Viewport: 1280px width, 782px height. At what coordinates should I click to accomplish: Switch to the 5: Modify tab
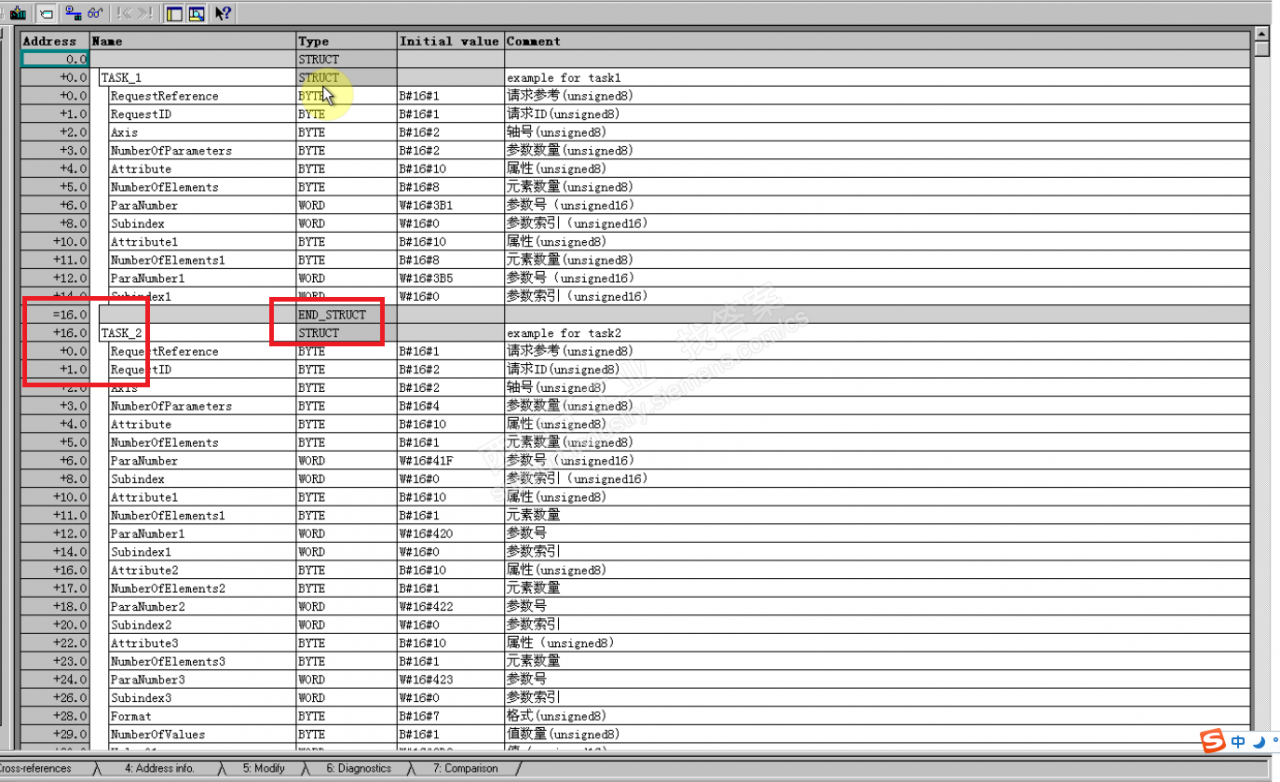point(264,768)
